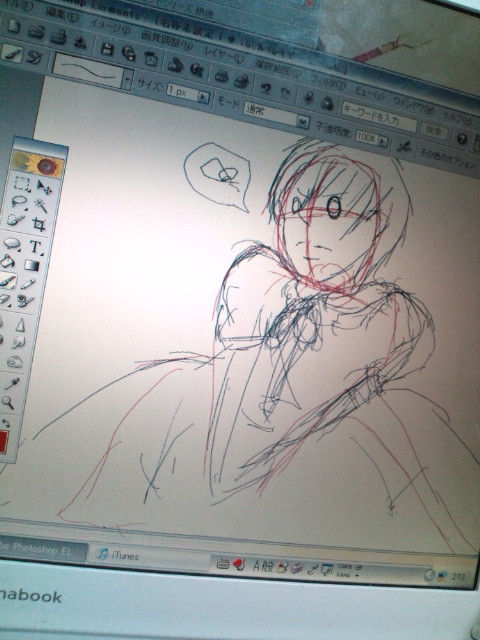Click the Help question mark icon
The image size is (480, 640).
[462, 139]
